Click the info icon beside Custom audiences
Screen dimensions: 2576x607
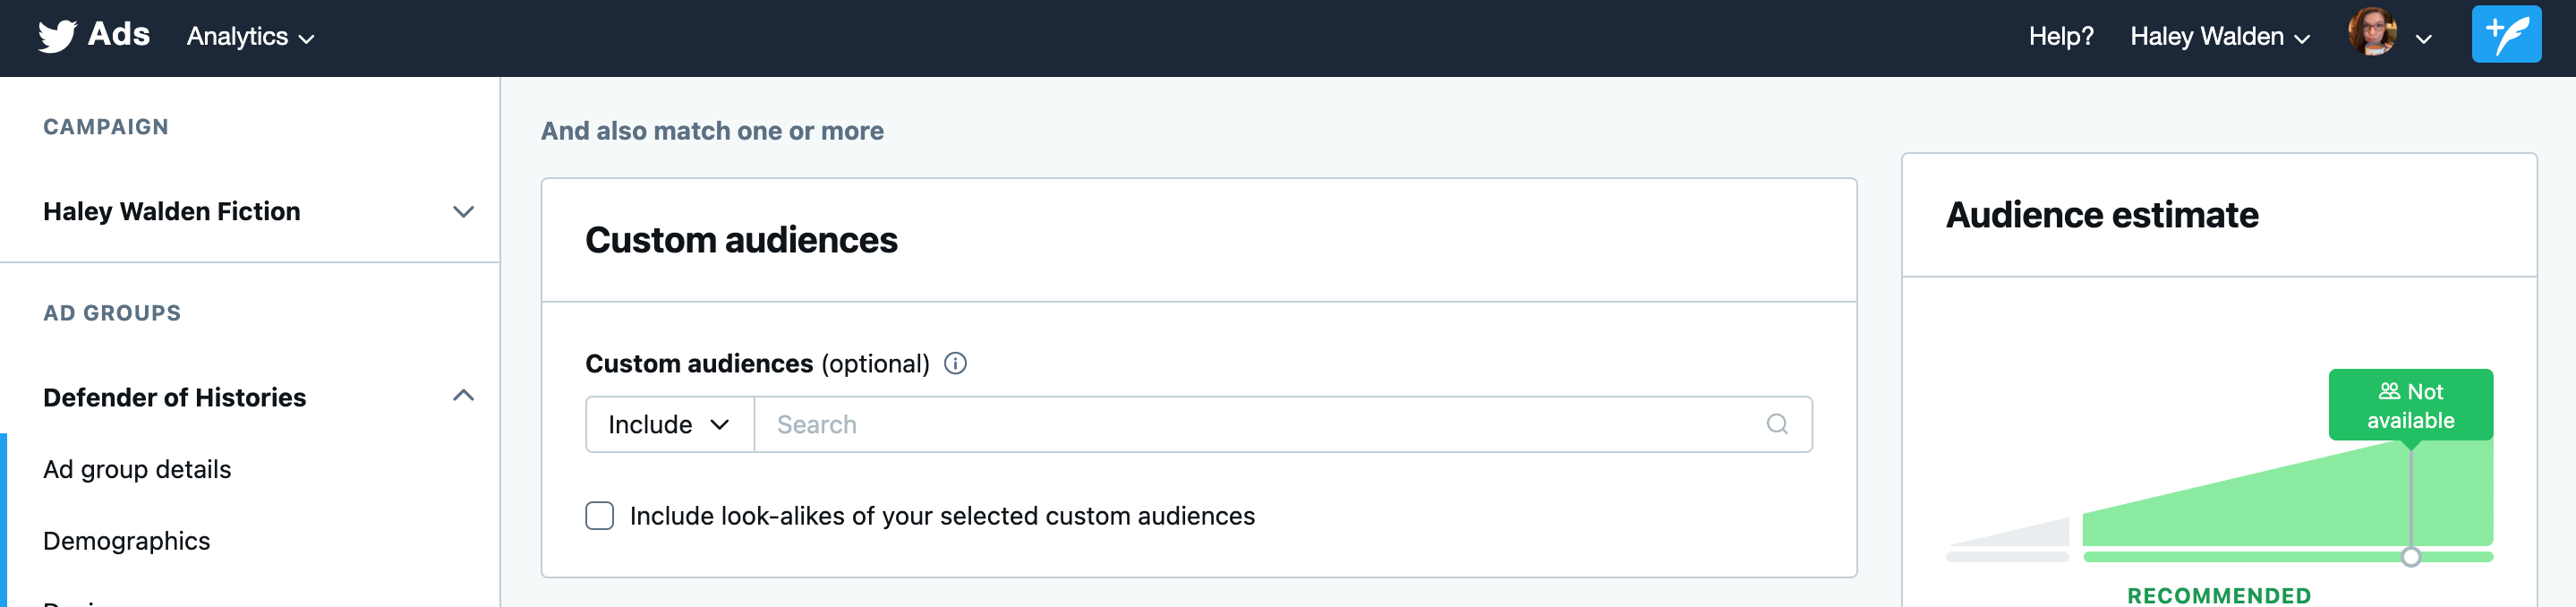point(955,363)
